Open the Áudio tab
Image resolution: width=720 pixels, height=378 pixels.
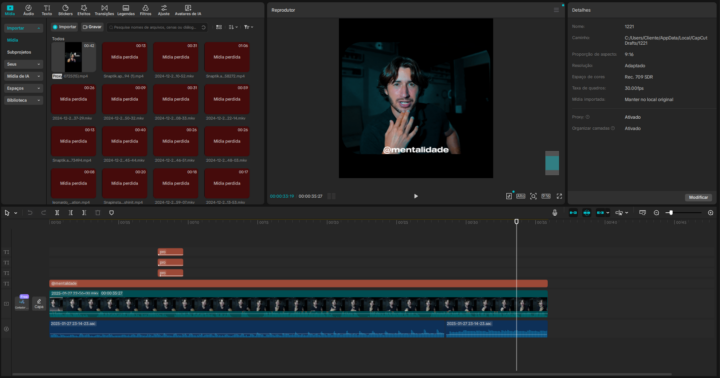(x=28, y=10)
